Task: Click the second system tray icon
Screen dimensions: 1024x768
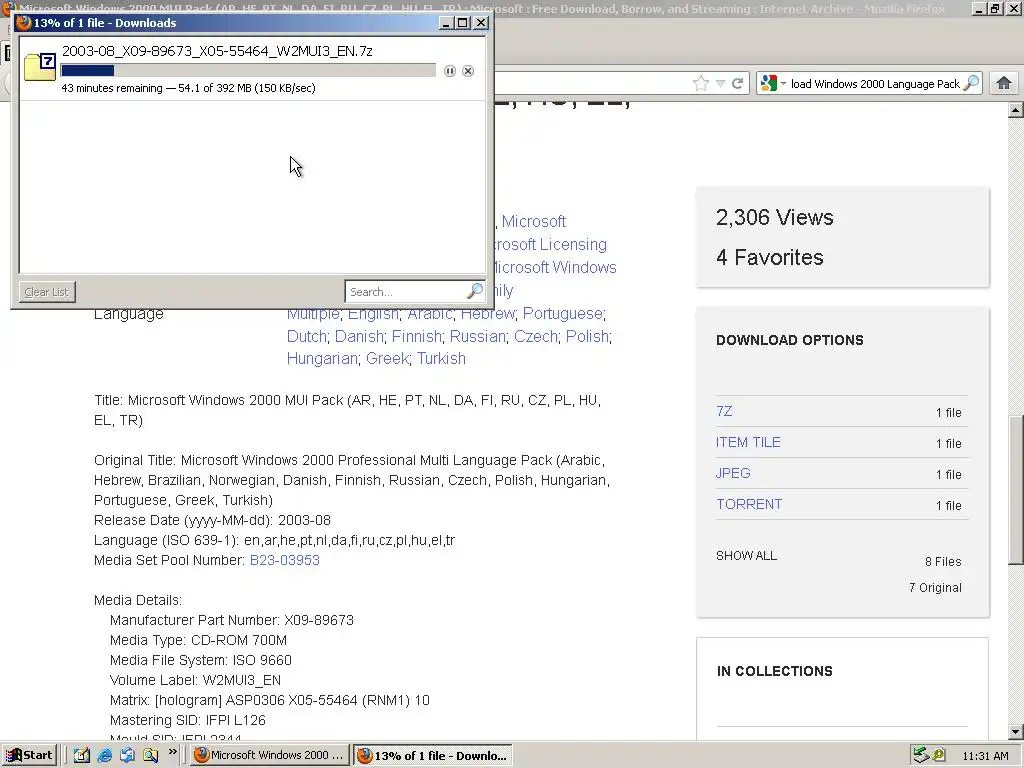Action: (939, 755)
